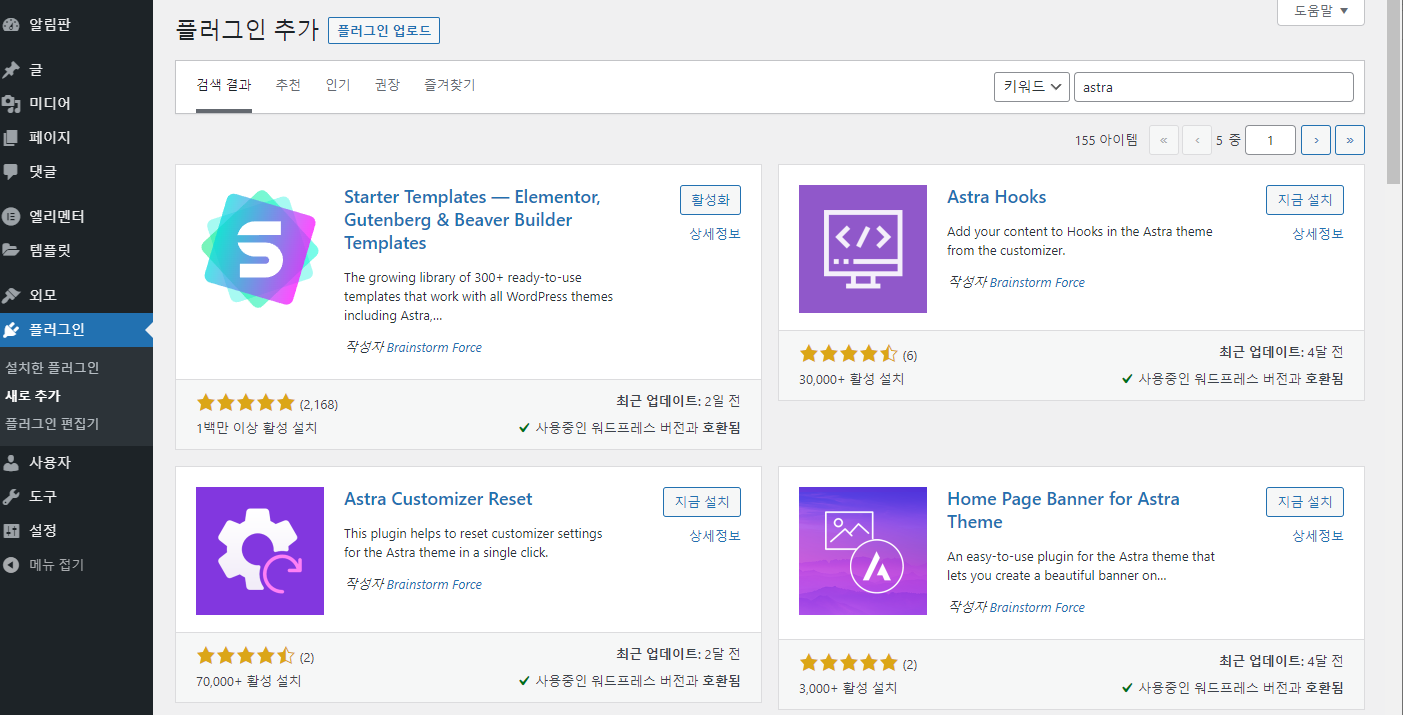Image resolution: width=1403 pixels, height=715 pixels.
Task: Click the 3,000+ 활성 설치 text
Action: point(848,688)
